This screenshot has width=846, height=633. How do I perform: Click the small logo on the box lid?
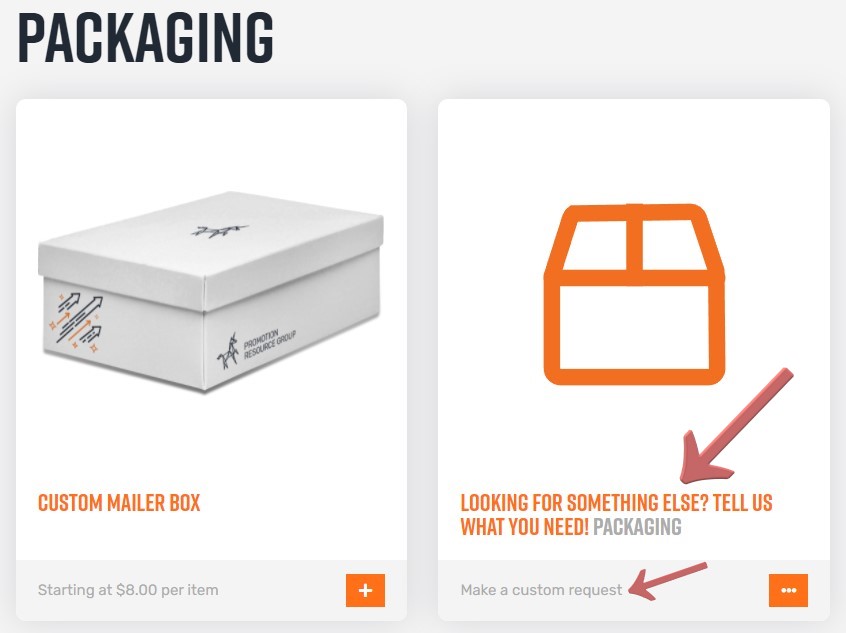click(219, 231)
